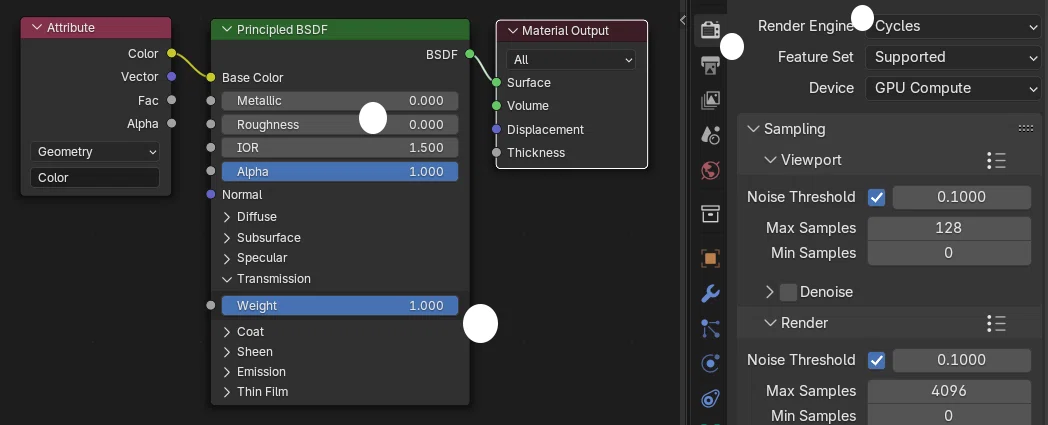Image resolution: width=1048 pixels, height=425 pixels.
Task: Open the Render properties tab
Action: pos(710,30)
